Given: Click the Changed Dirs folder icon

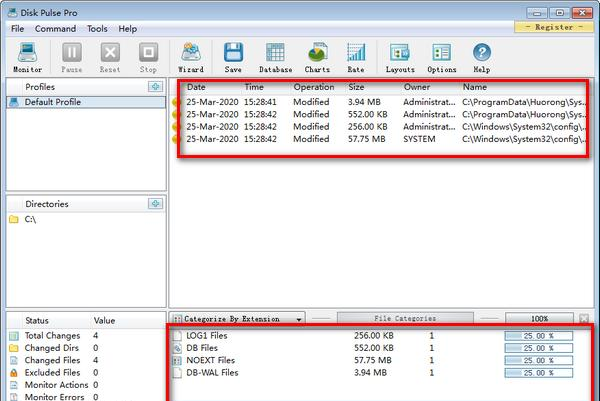Looking at the screenshot, I should (14, 348).
